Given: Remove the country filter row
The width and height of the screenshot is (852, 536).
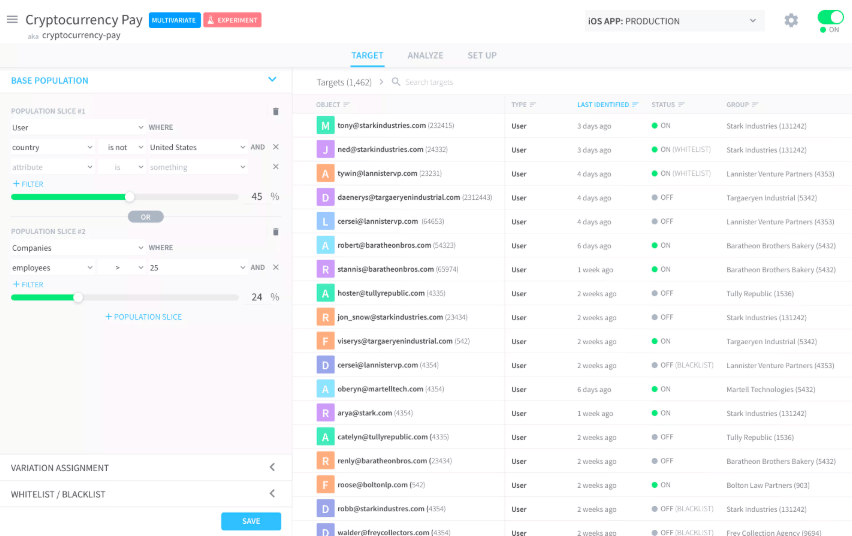Looking at the screenshot, I should 276,147.
